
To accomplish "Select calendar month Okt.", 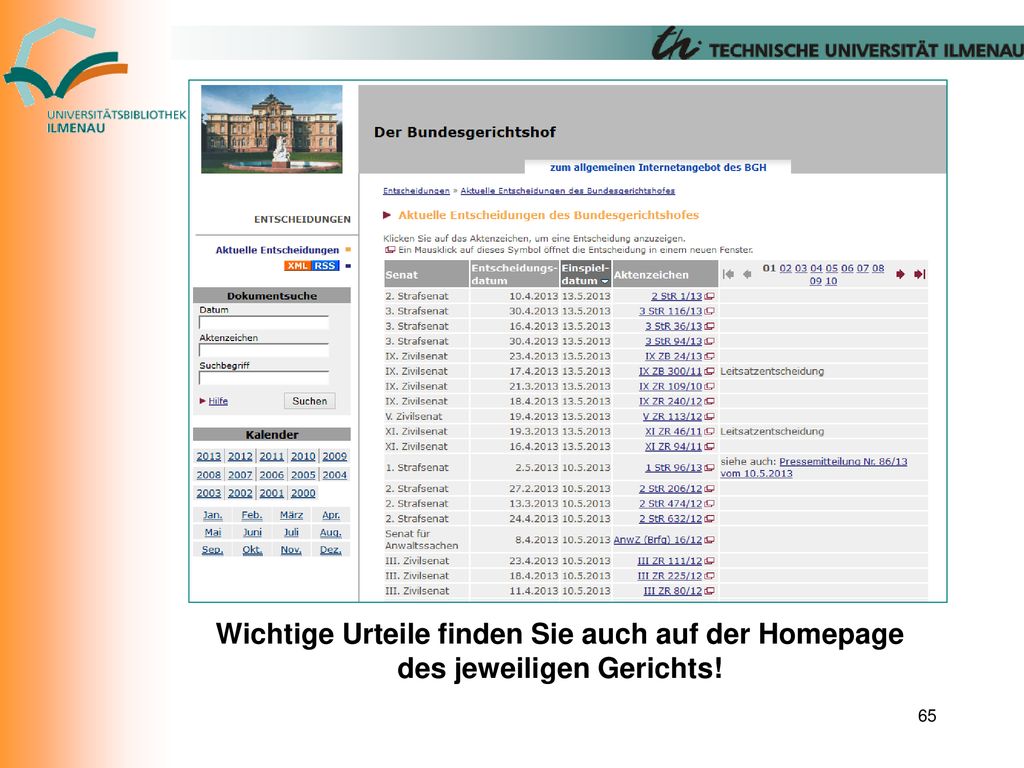I will [252, 550].
